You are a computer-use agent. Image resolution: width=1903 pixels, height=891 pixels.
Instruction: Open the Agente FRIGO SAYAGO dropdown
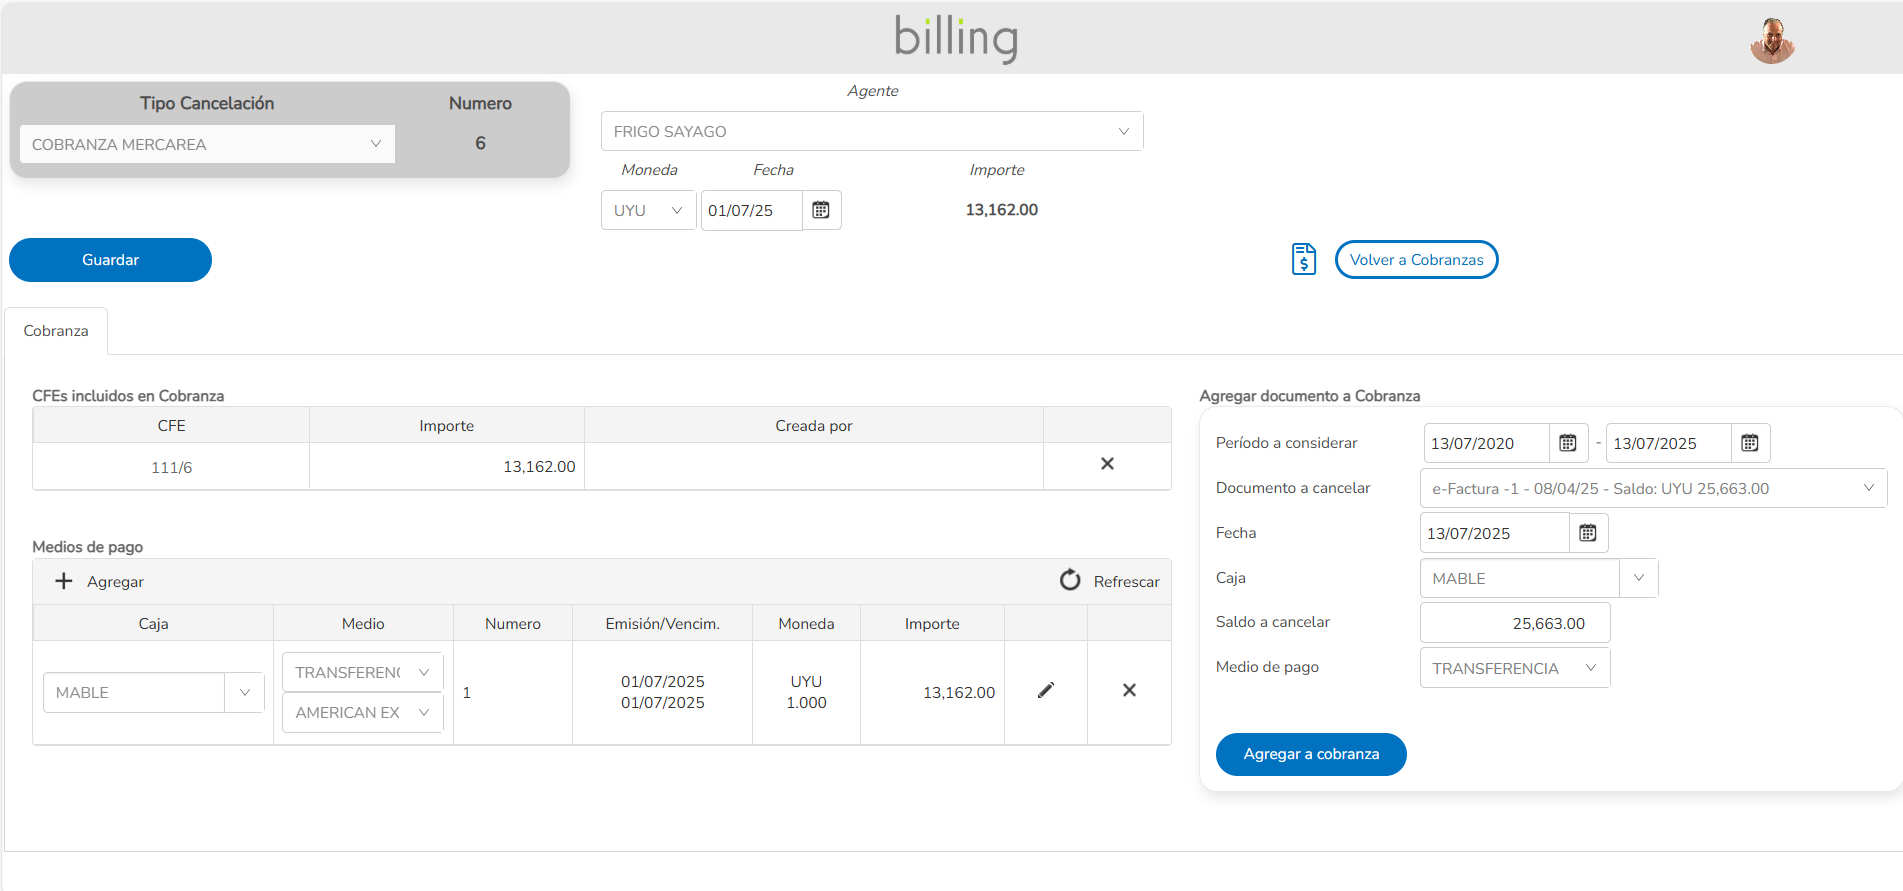click(871, 131)
